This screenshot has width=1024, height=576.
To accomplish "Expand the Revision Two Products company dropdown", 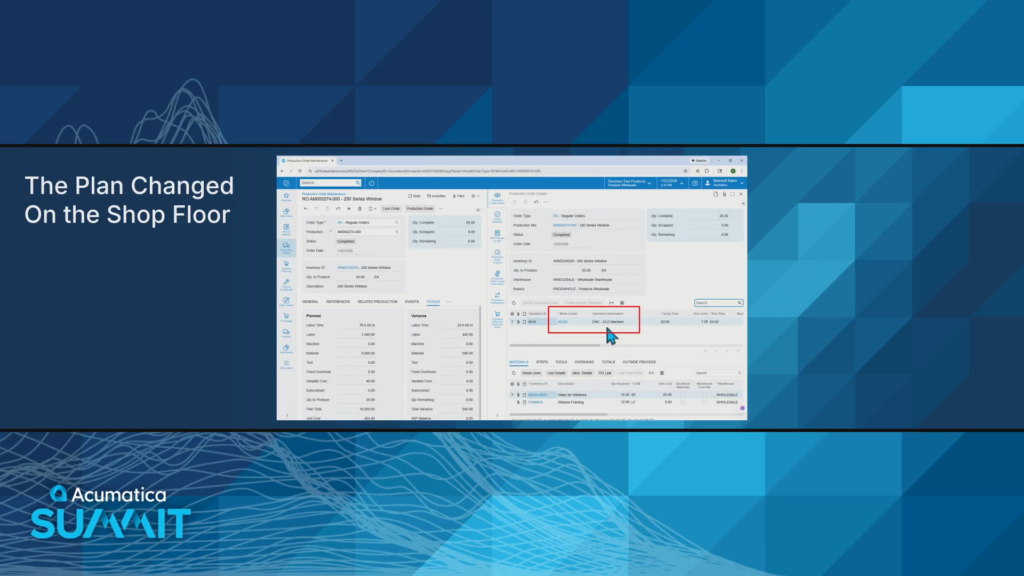I will click(628, 183).
